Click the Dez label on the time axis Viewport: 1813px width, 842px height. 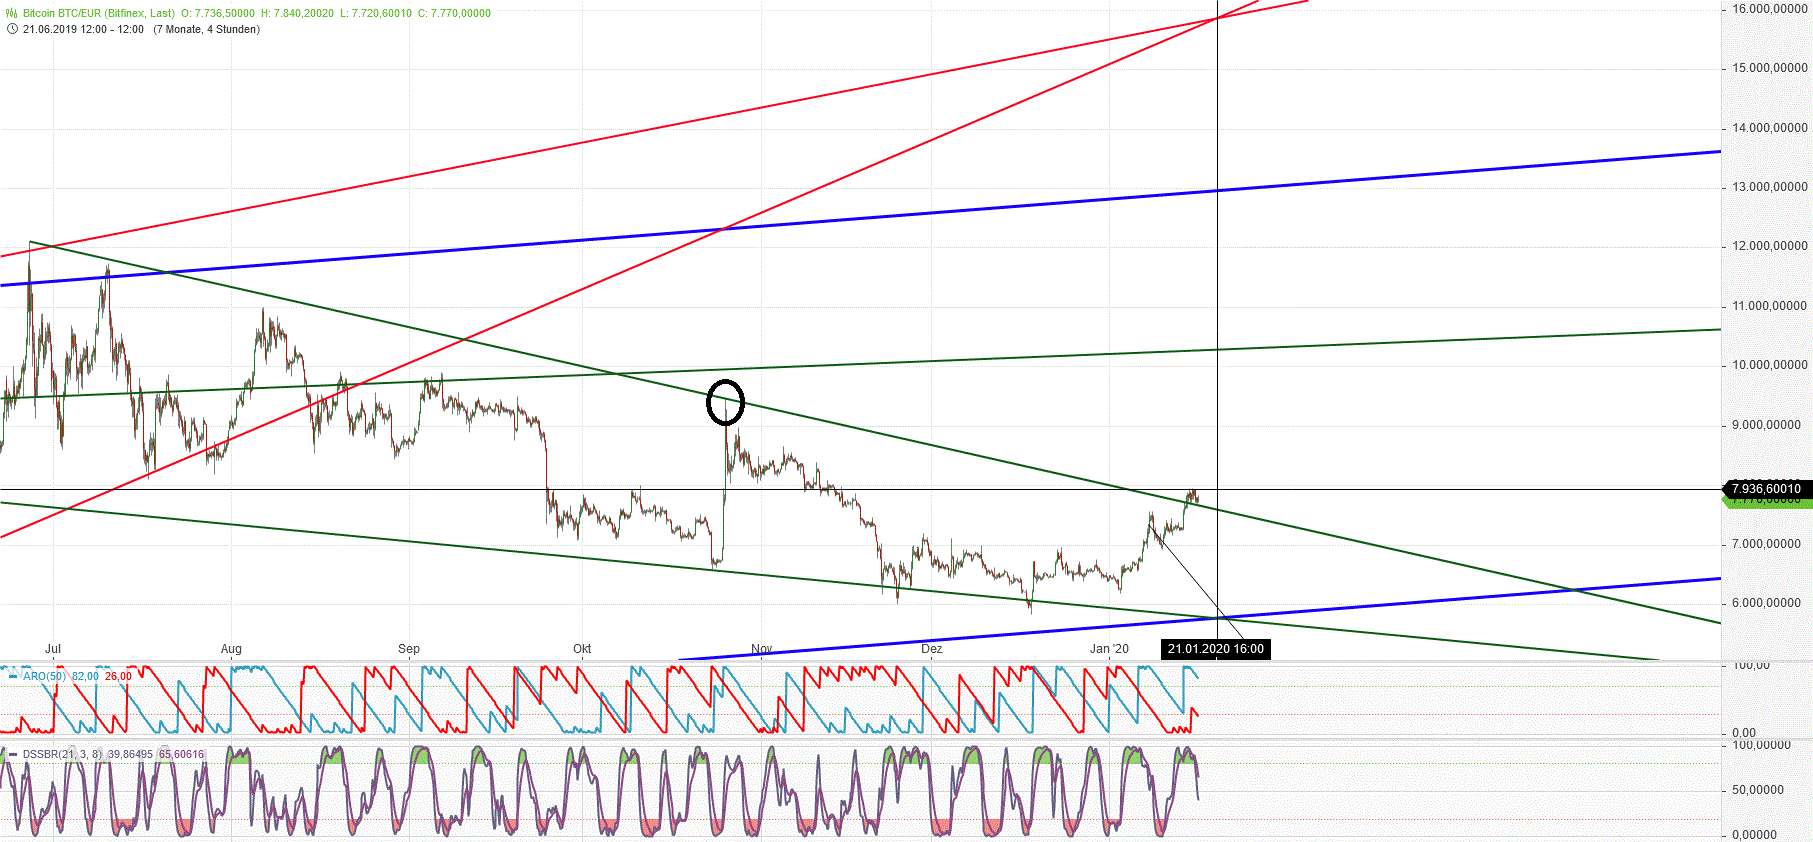932,649
